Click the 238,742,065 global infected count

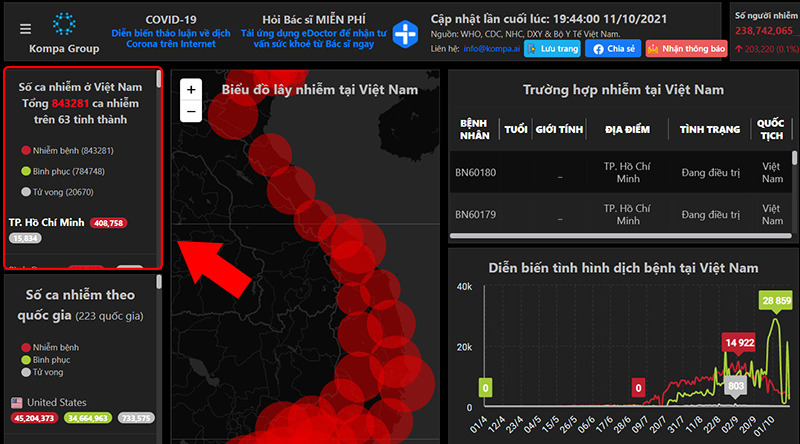(764, 31)
